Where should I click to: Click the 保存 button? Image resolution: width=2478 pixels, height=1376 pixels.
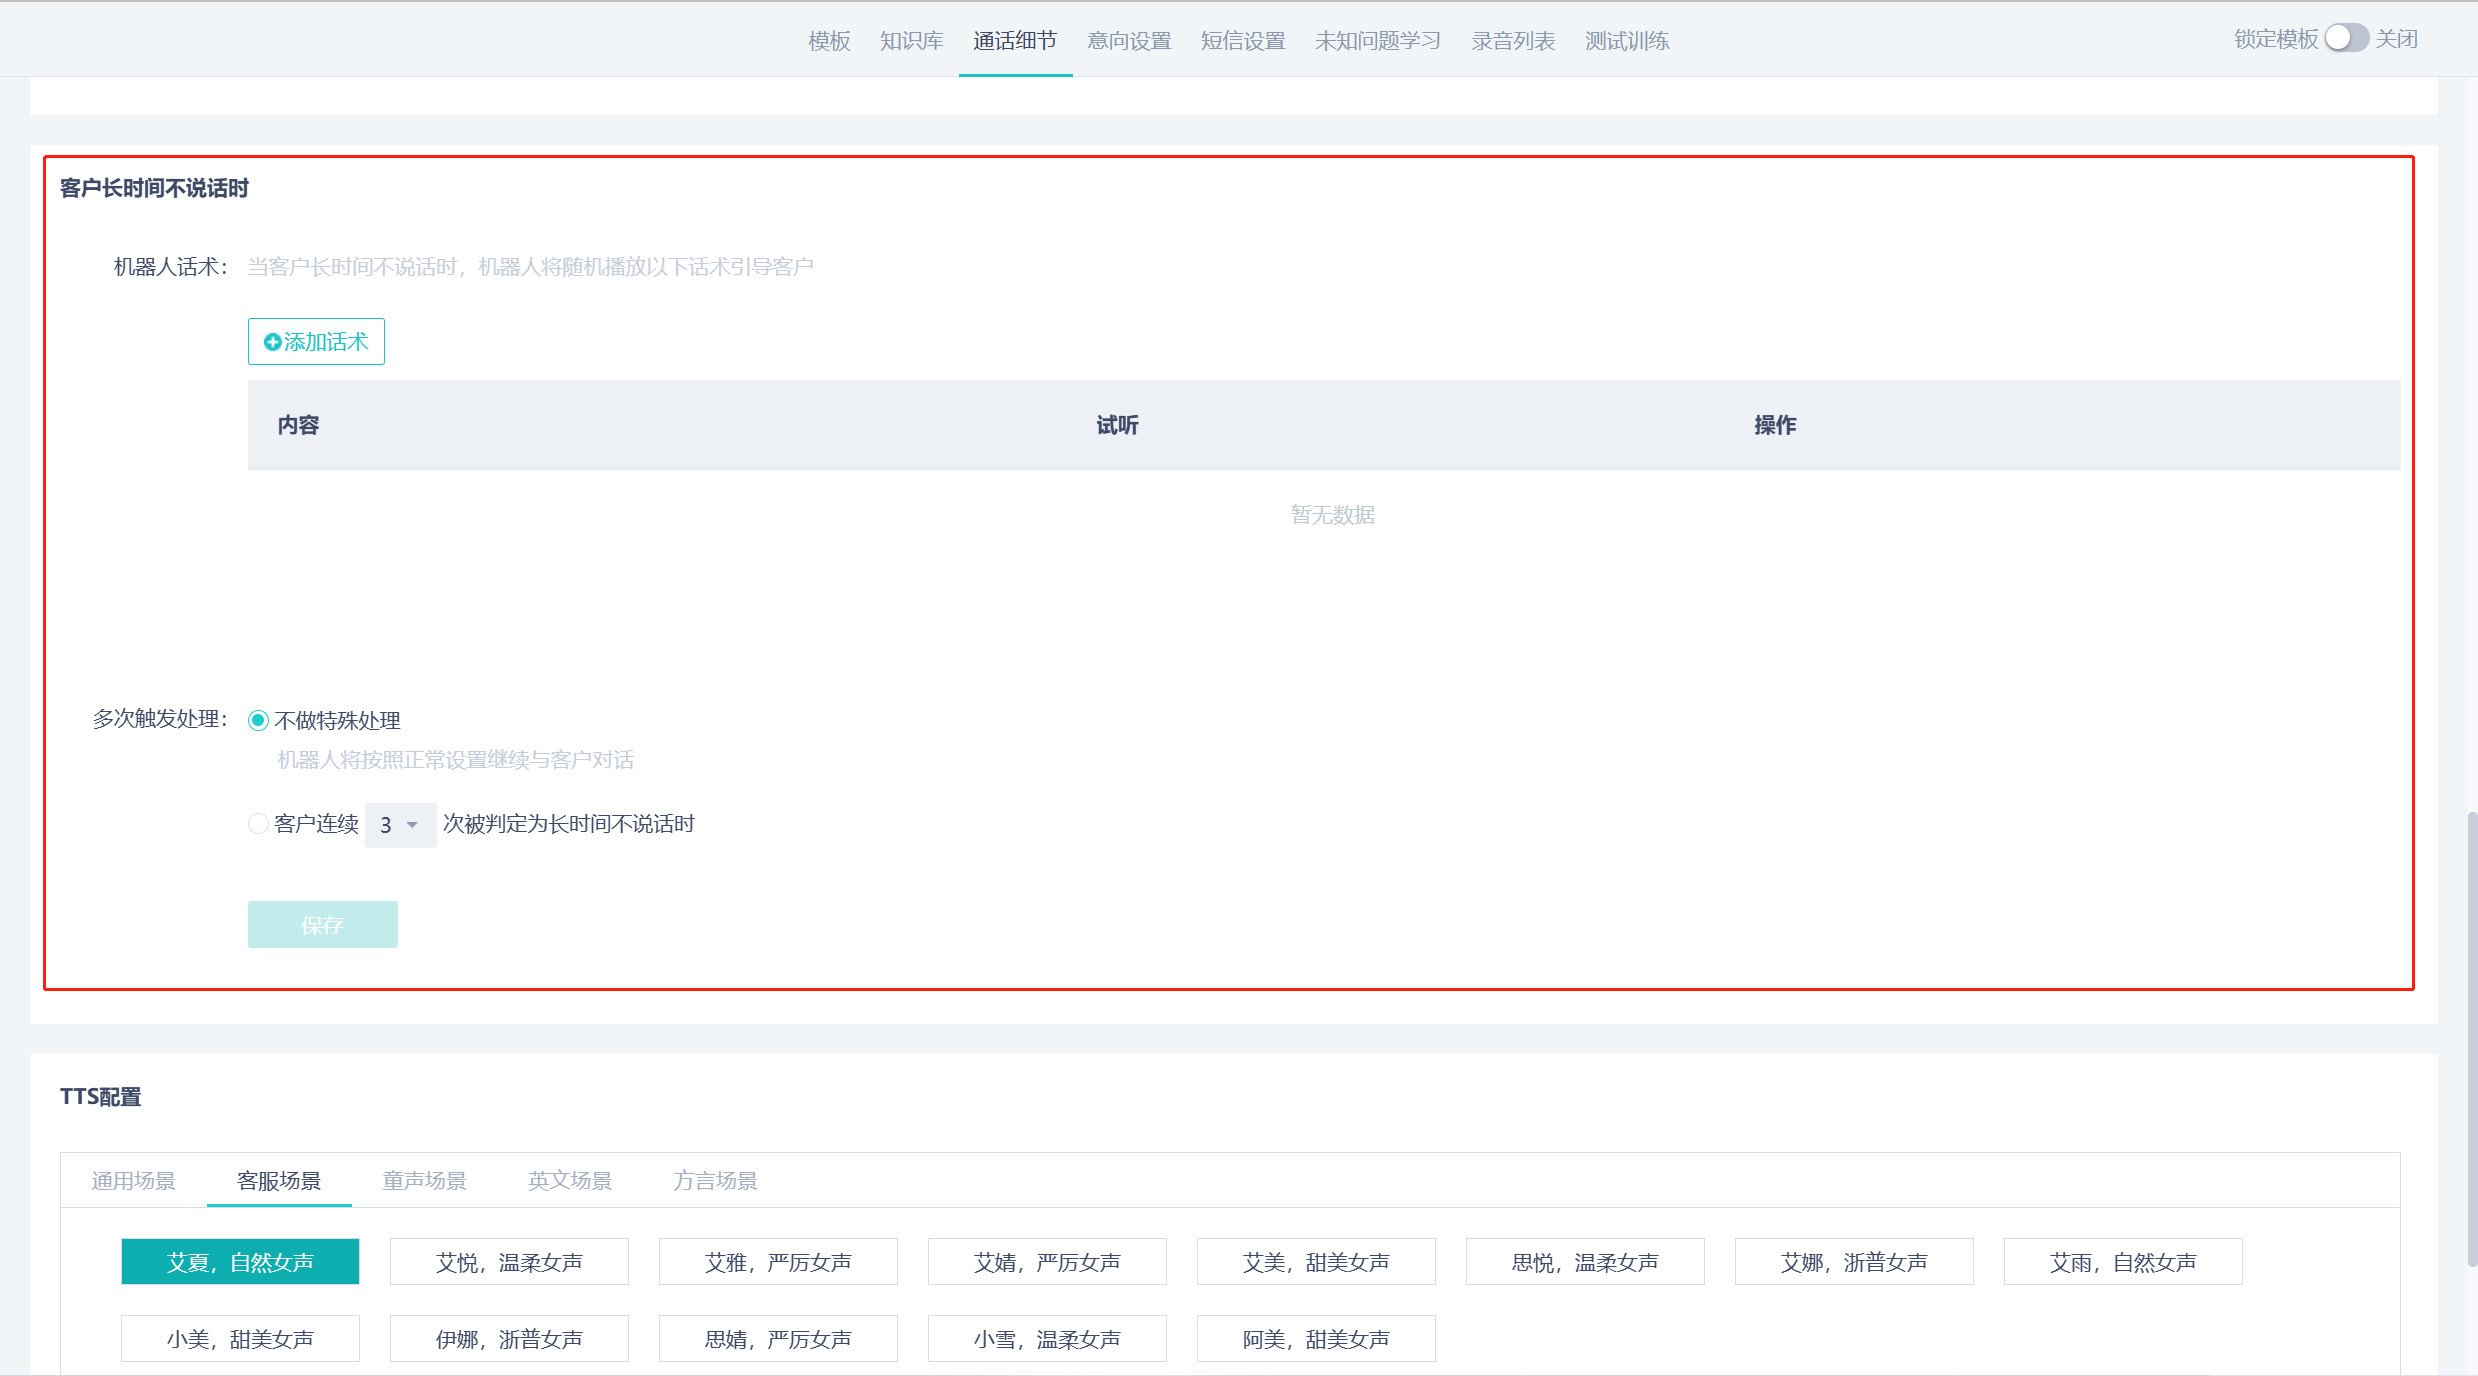(323, 925)
